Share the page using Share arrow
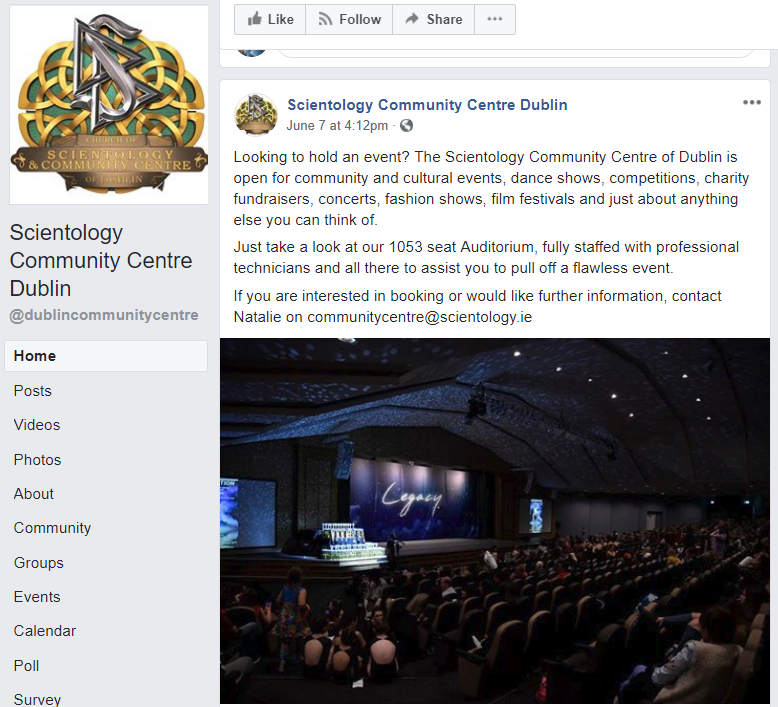778x707 pixels. coord(434,19)
